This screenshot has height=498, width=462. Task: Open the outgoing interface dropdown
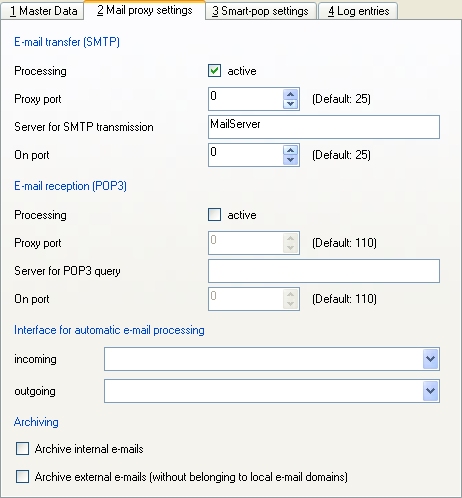pyautogui.click(x=430, y=391)
